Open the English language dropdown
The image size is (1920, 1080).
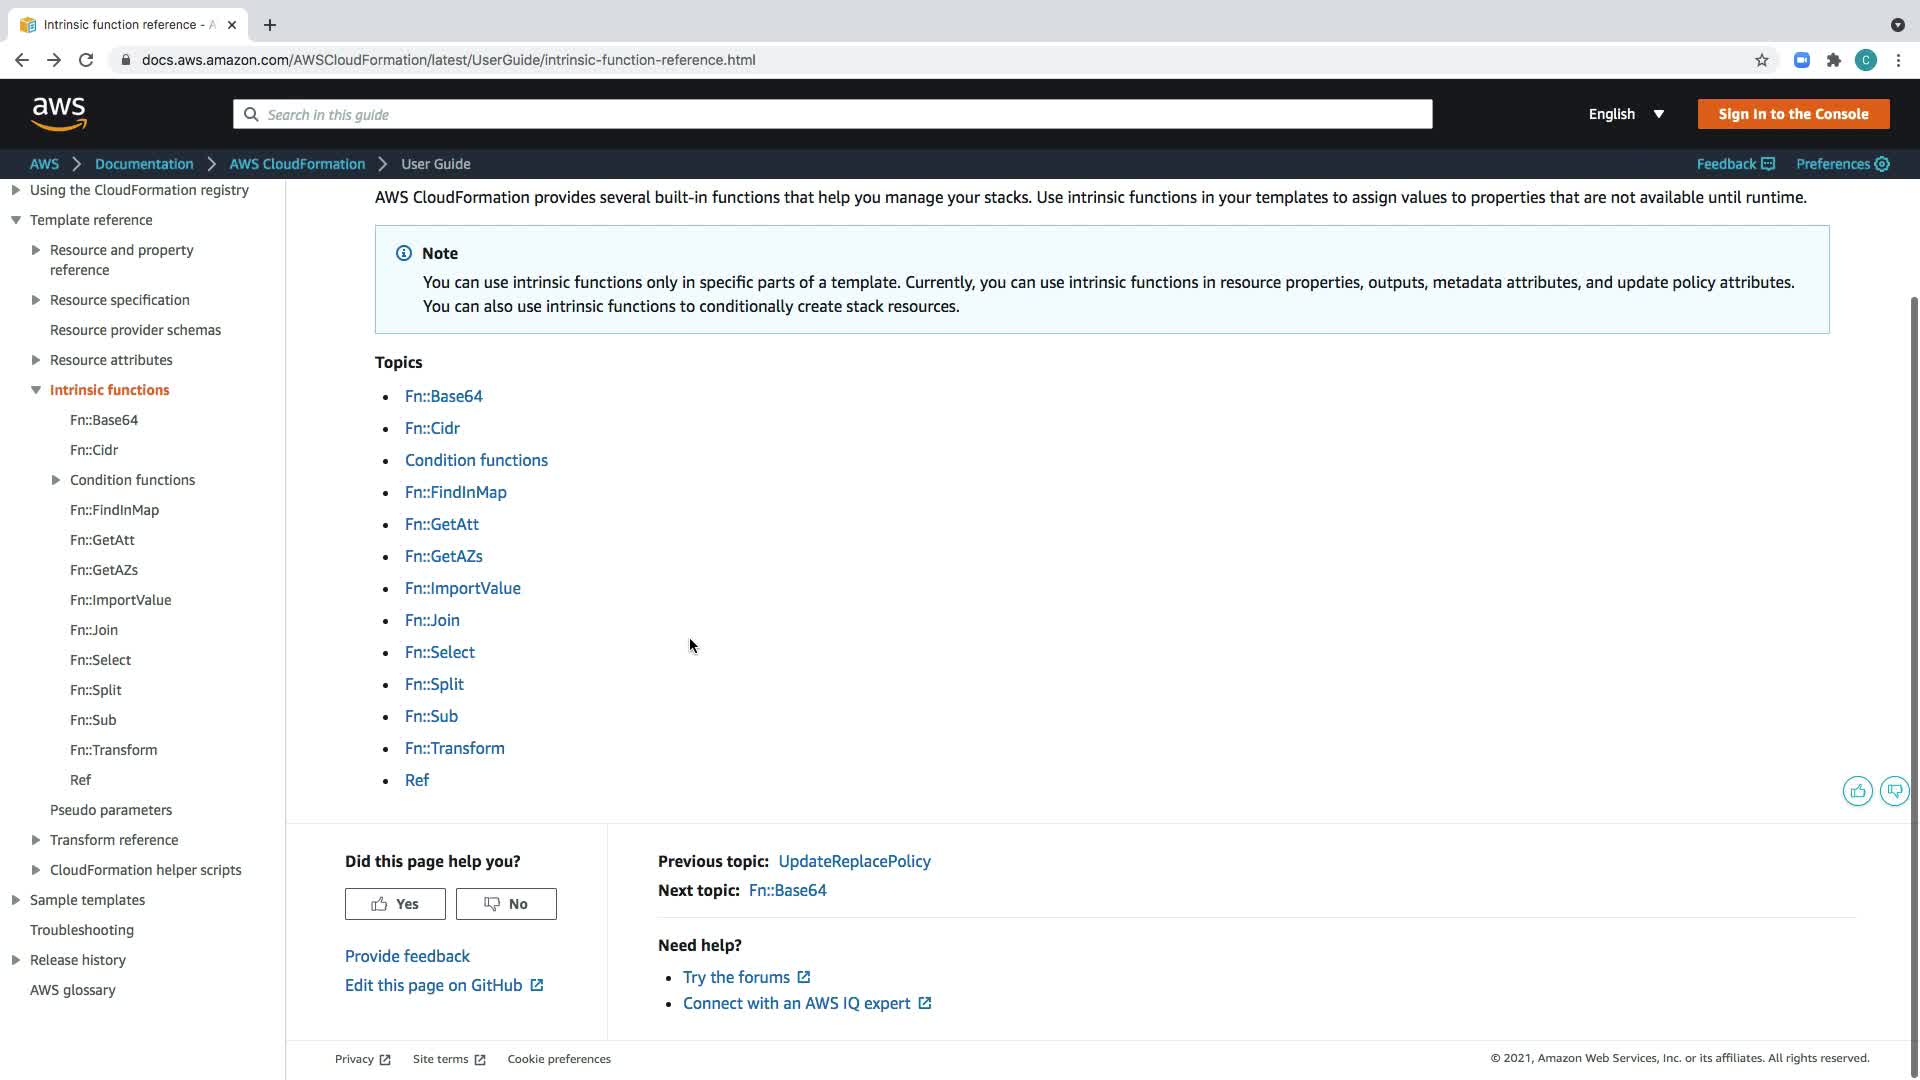coord(1626,114)
